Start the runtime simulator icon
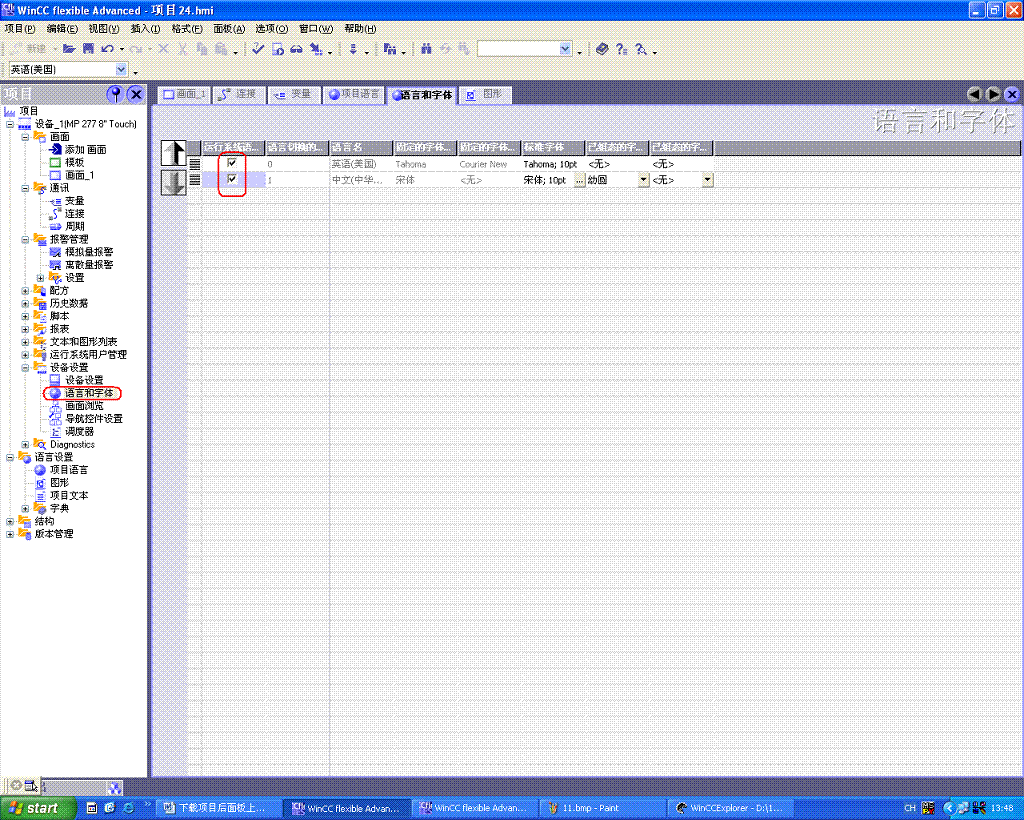Viewport: 1024px width, 820px height. [278, 49]
